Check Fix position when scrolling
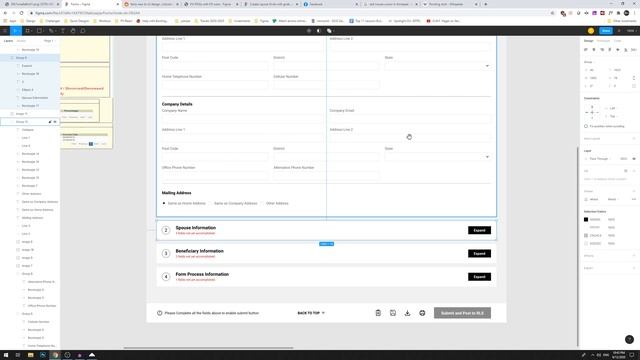This screenshot has width=640, height=360. click(586, 126)
